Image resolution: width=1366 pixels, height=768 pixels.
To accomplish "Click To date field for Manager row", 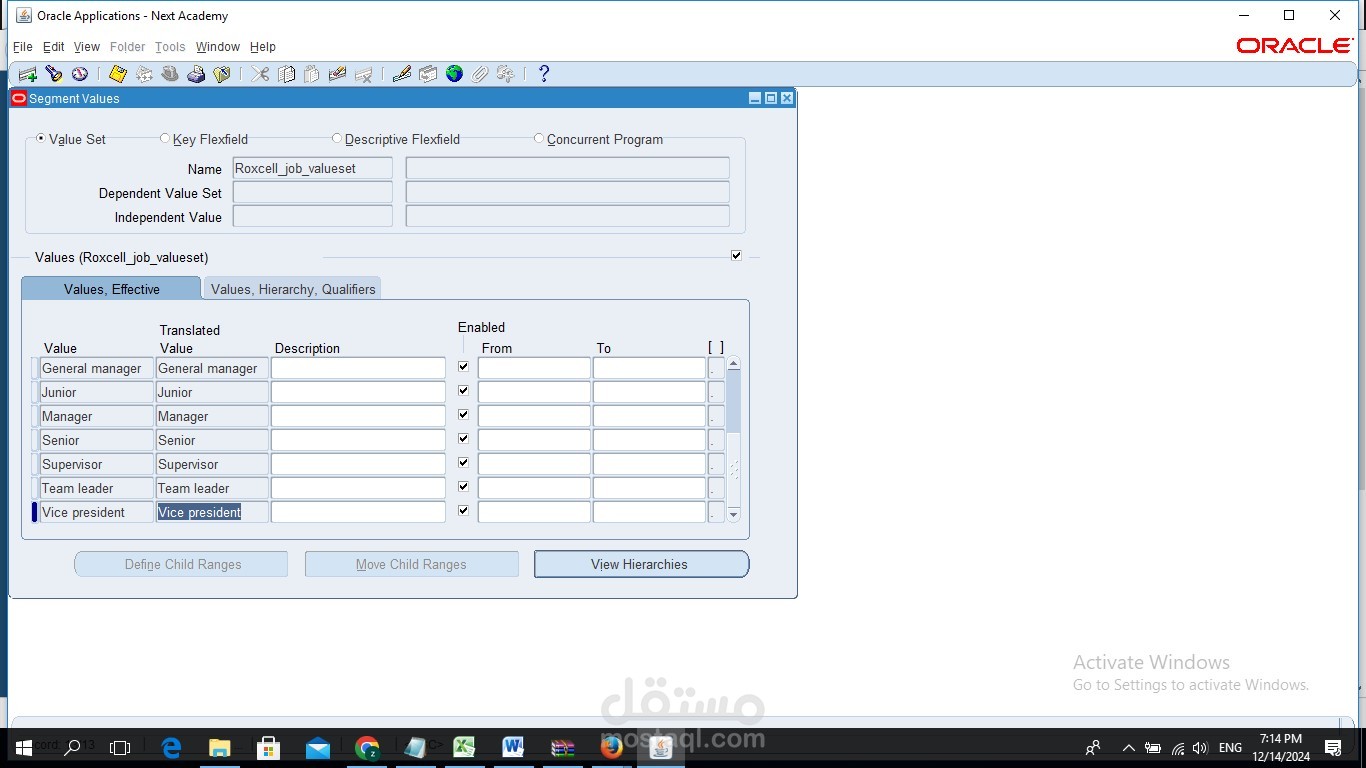I will click(649, 416).
